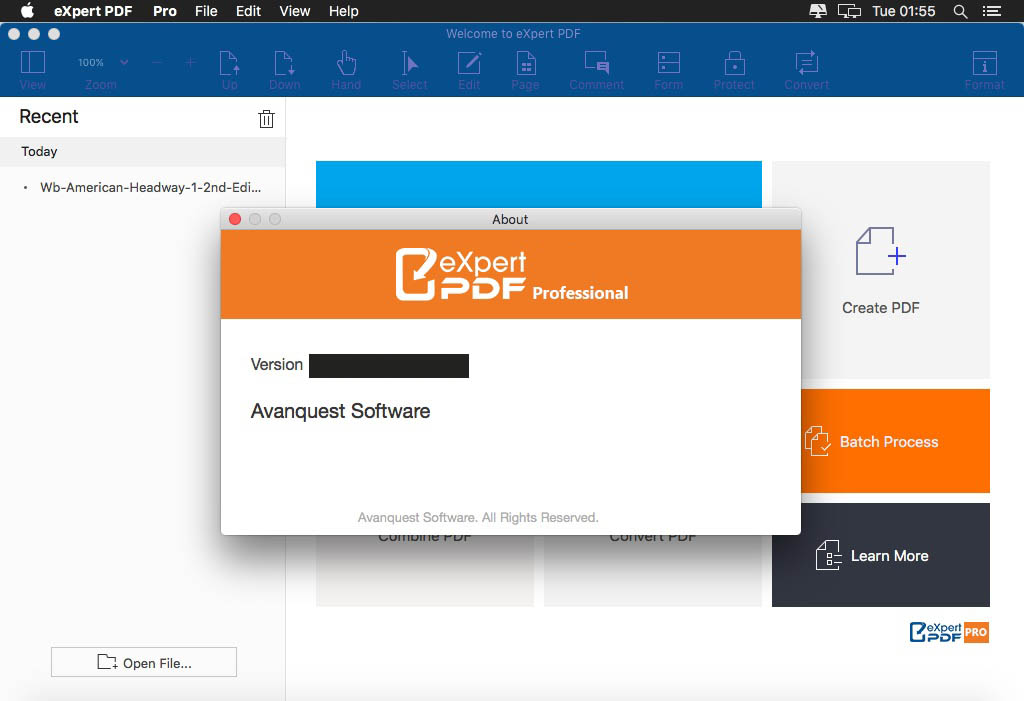
Task: Open the View panel toolbar icon
Action: click(33, 63)
